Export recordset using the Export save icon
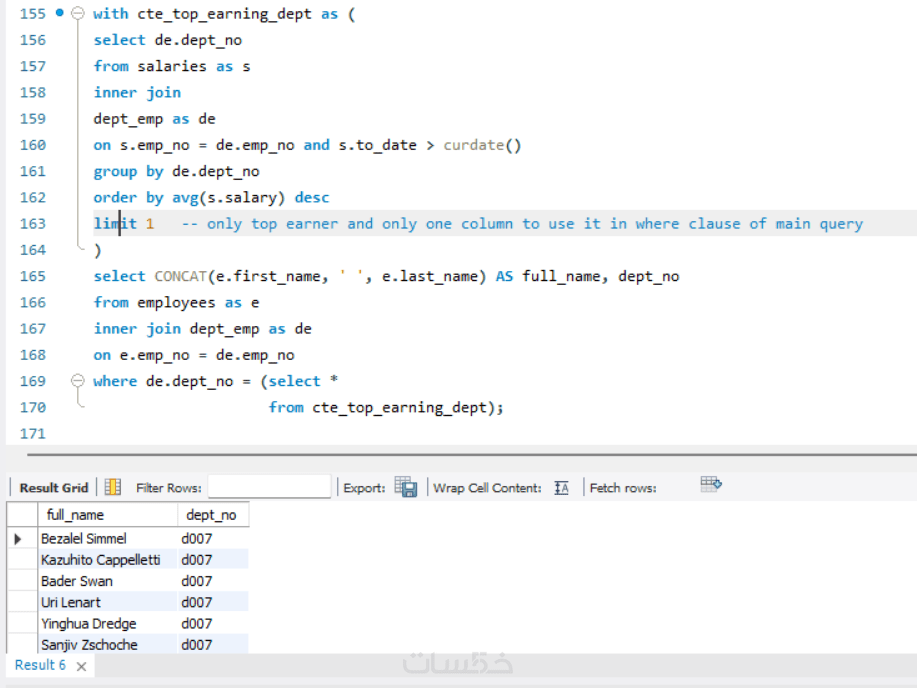 pyautogui.click(x=405, y=487)
